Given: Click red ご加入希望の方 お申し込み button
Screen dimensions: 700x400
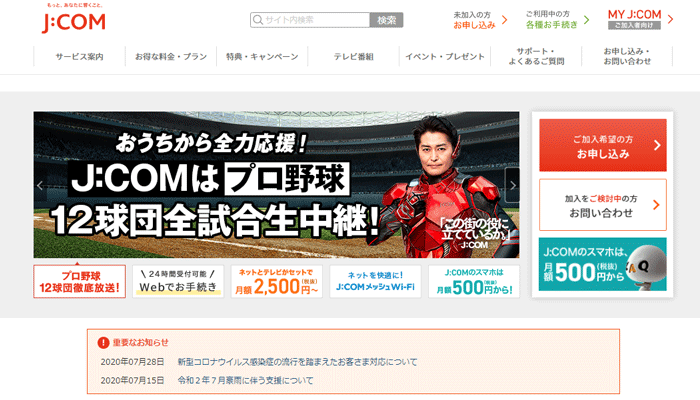Looking at the screenshot, I should (x=603, y=145).
